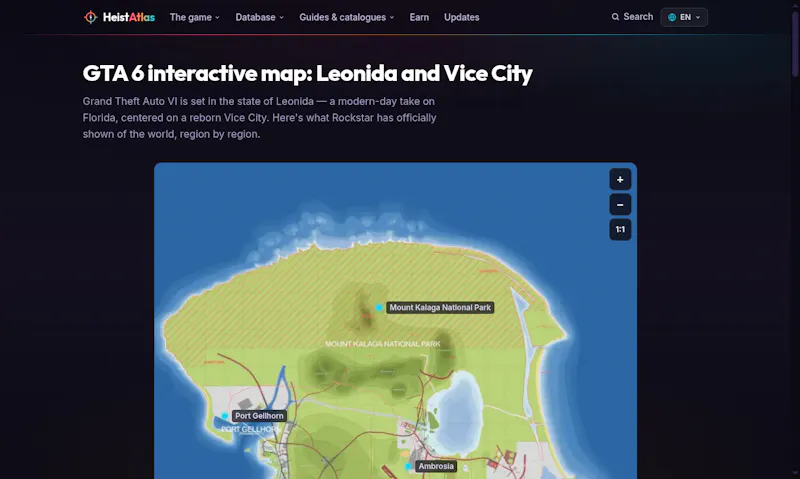Select the Ambrosia marker dot
The height and width of the screenshot is (479, 800).
click(x=408, y=466)
